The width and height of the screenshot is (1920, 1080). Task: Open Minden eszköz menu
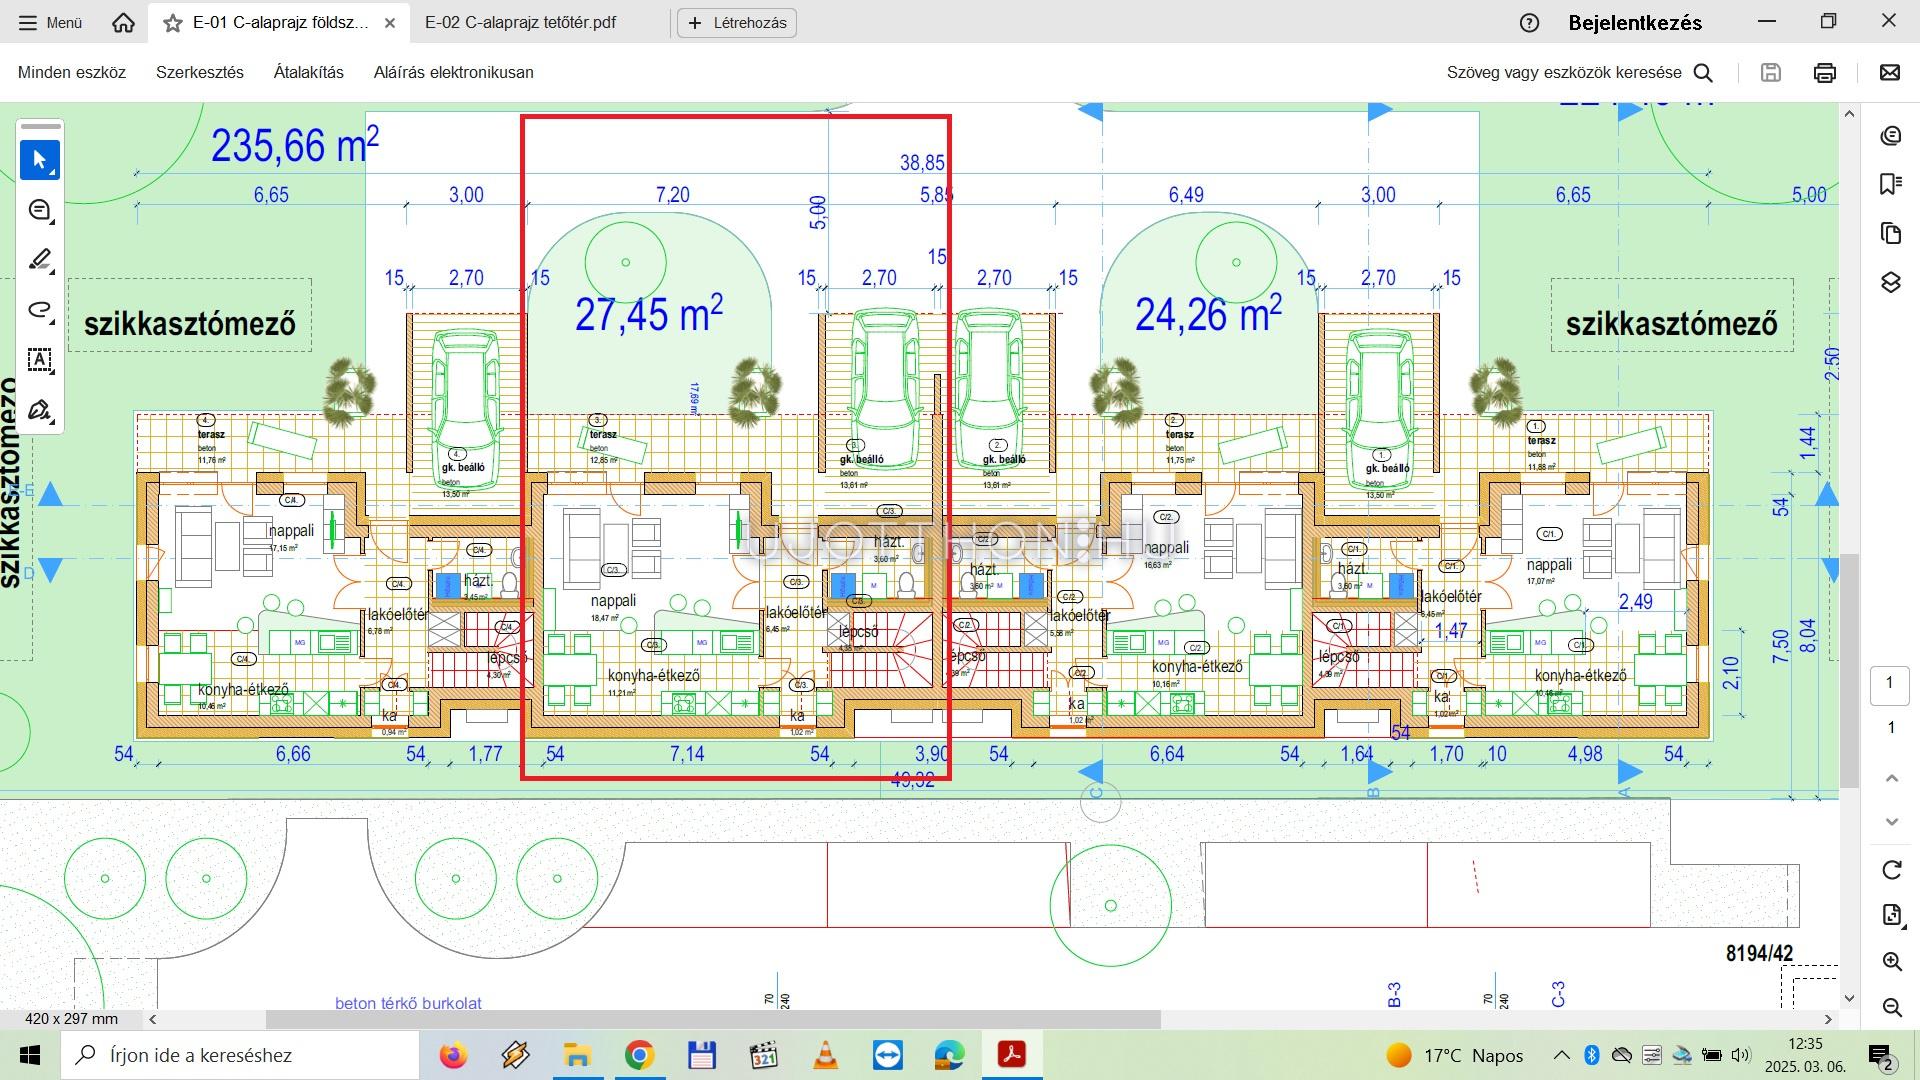point(72,72)
